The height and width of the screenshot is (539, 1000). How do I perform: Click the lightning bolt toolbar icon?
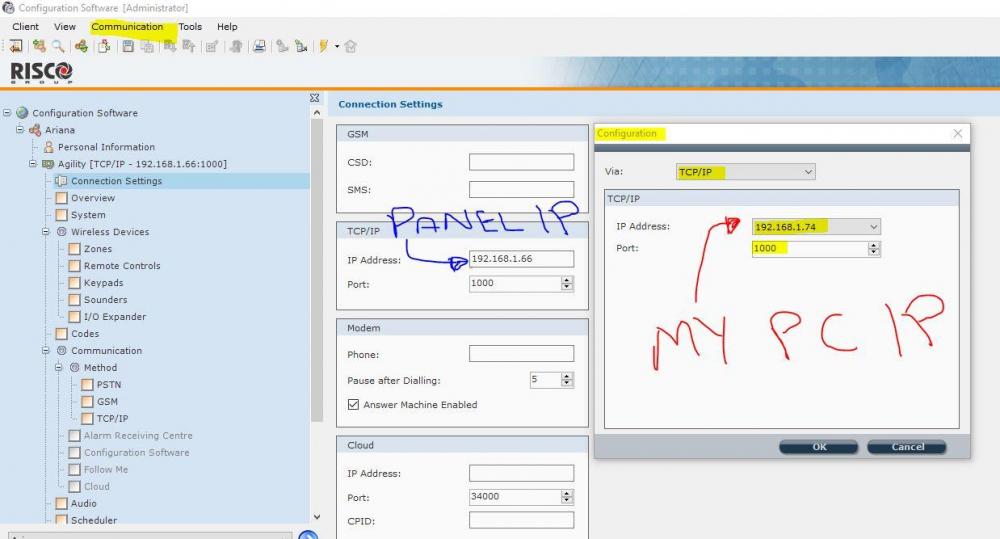[x=324, y=46]
